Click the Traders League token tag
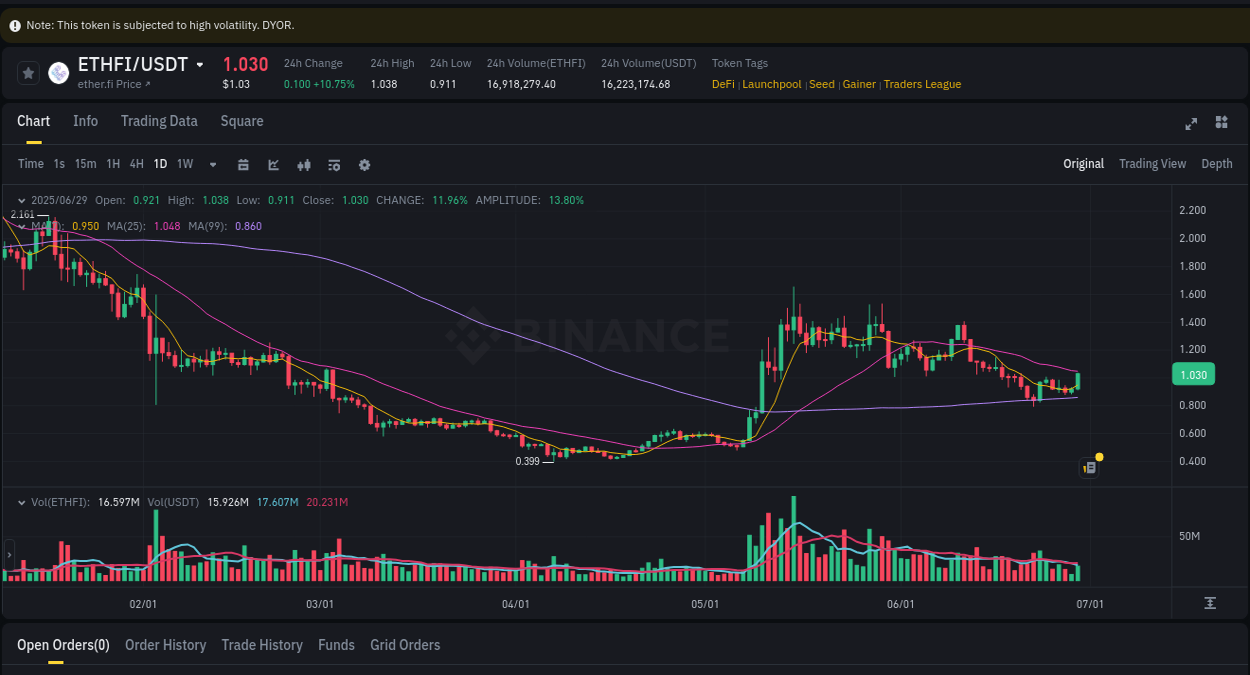 (922, 84)
